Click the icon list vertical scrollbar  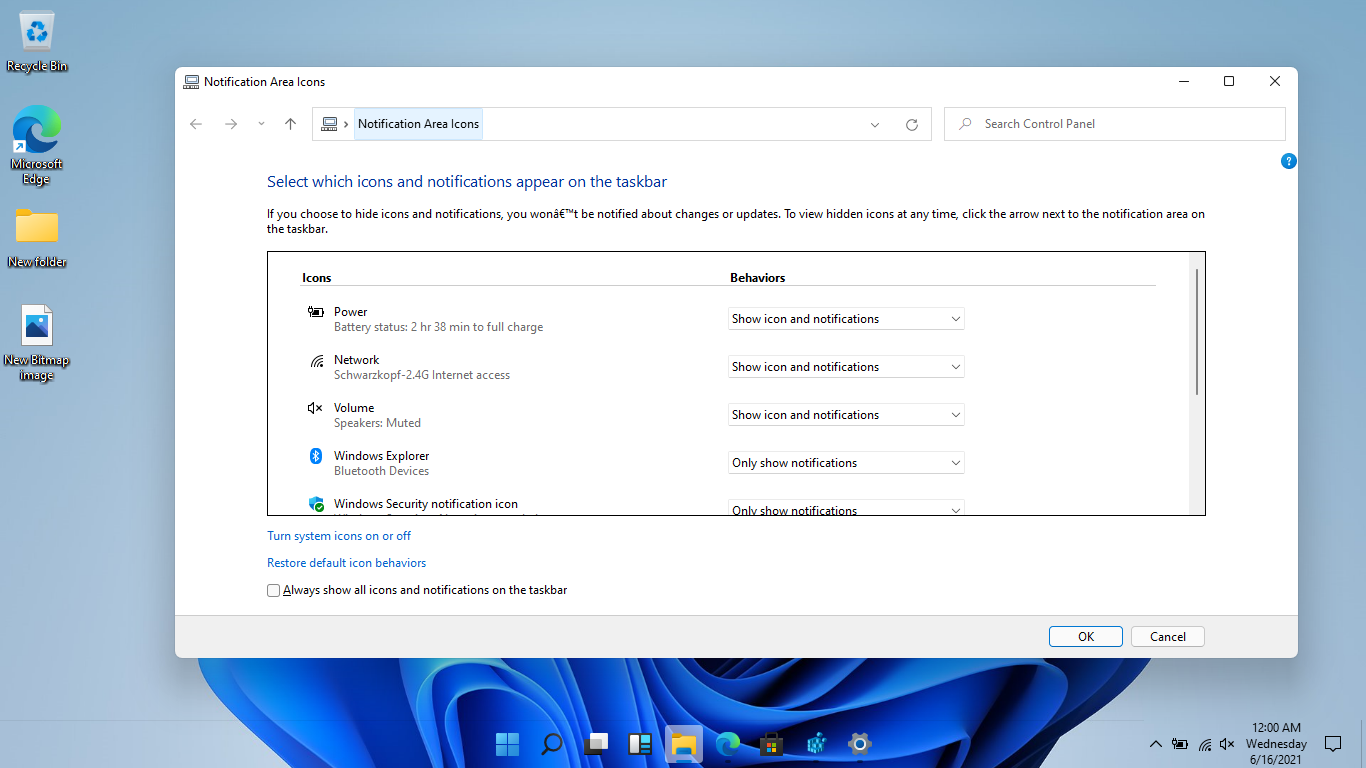coord(1196,330)
